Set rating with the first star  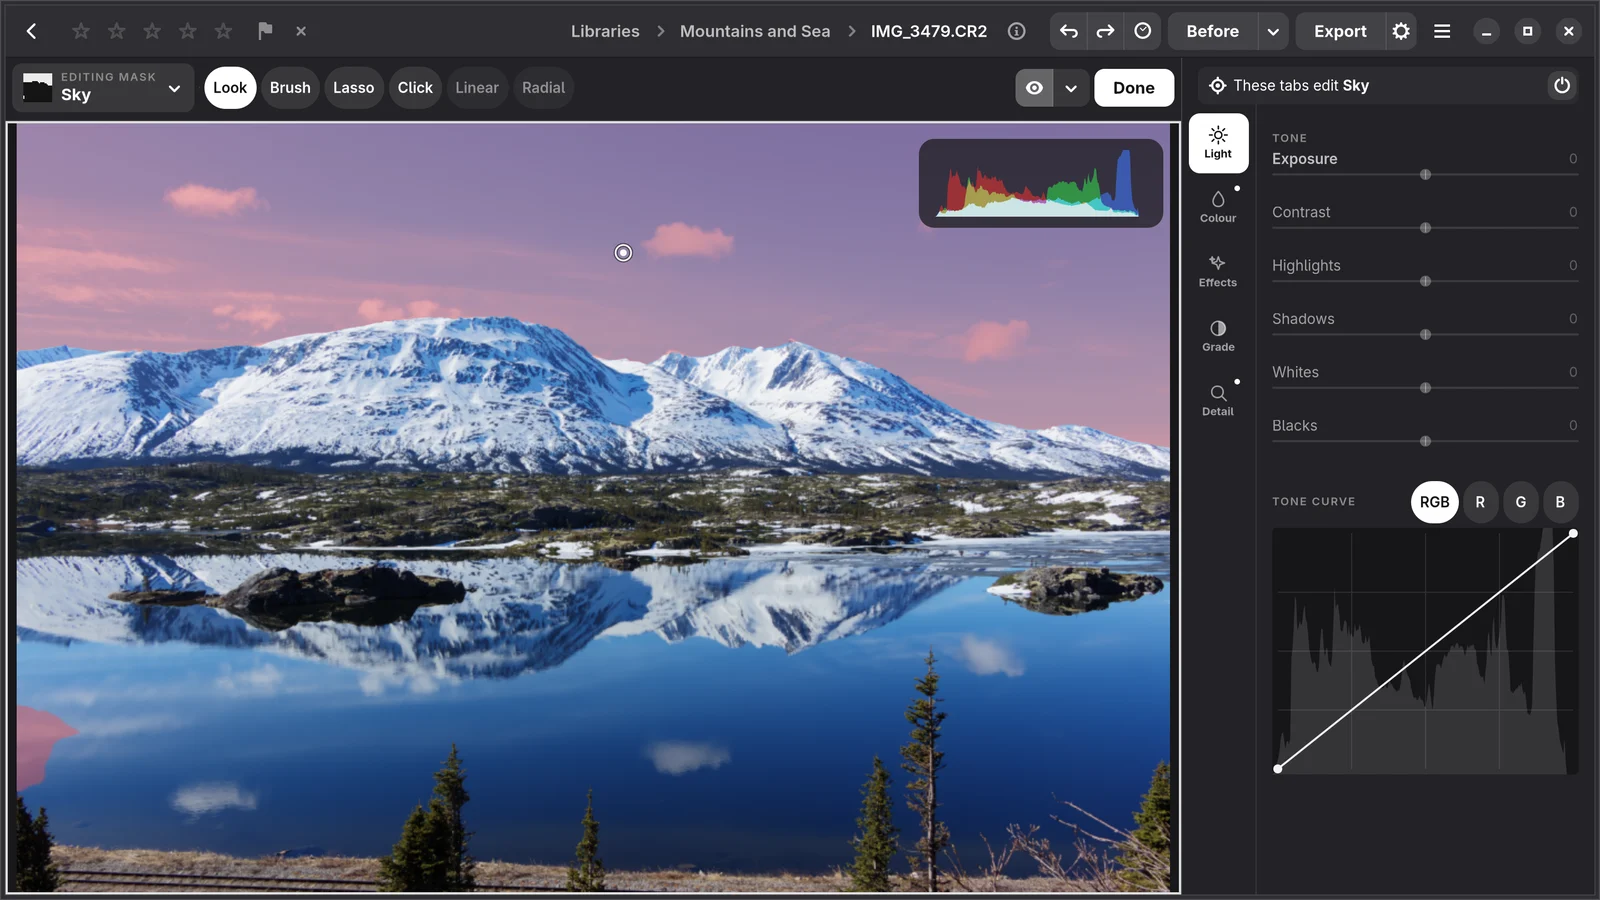click(x=81, y=31)
